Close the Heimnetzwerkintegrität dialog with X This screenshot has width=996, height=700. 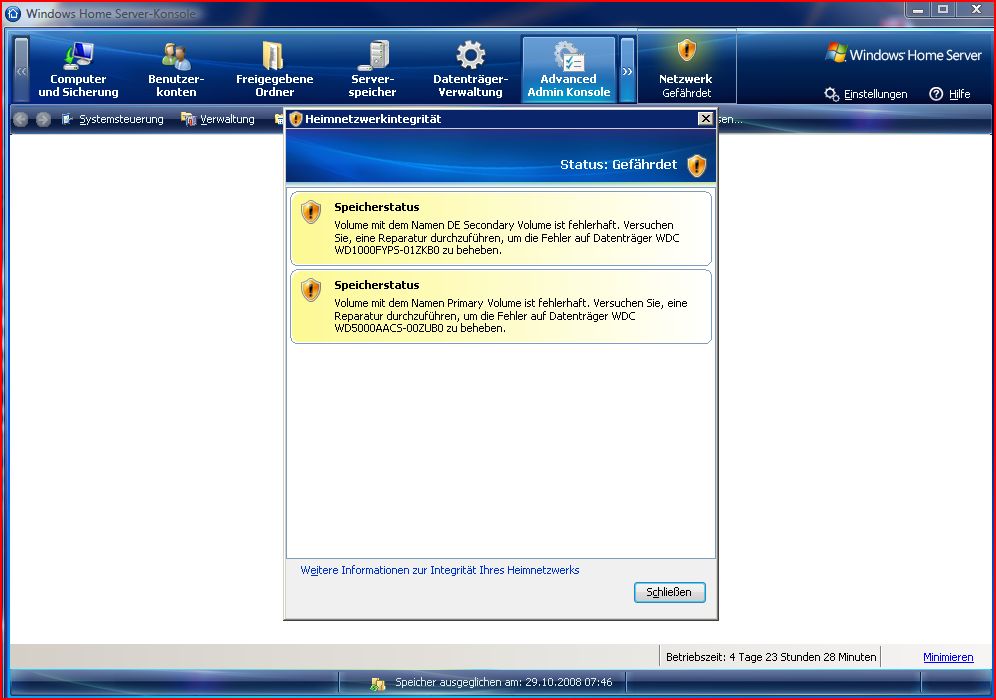click(x=705, y=119)
